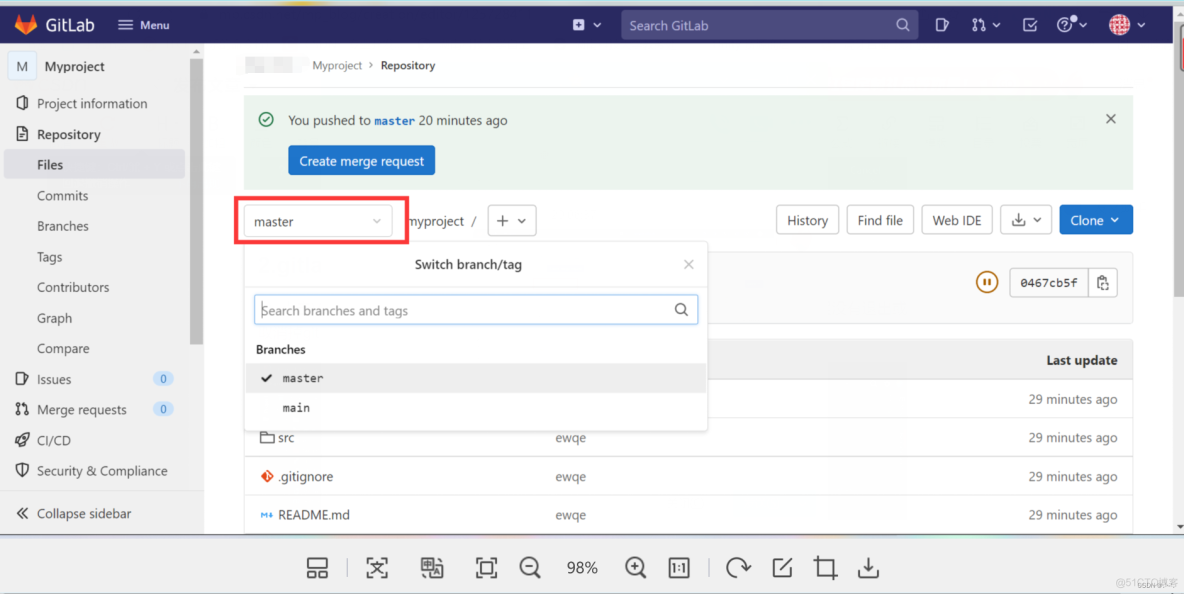Go to Branches in the sidebar
The width and height of the screenshot is (1184, 594).
(x=63, y=226)
